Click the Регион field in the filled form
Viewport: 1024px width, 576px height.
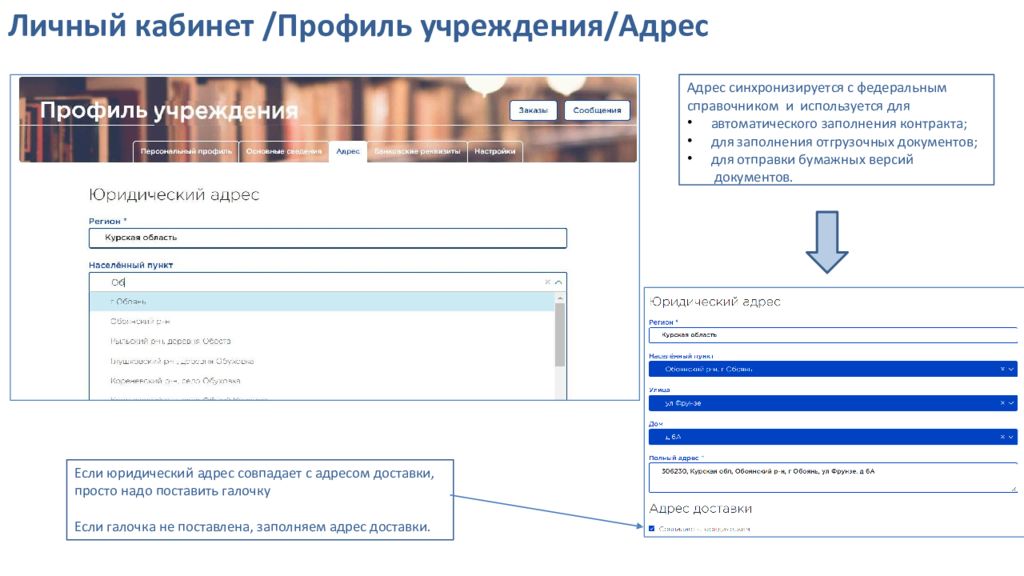click(x=833, y=335)
